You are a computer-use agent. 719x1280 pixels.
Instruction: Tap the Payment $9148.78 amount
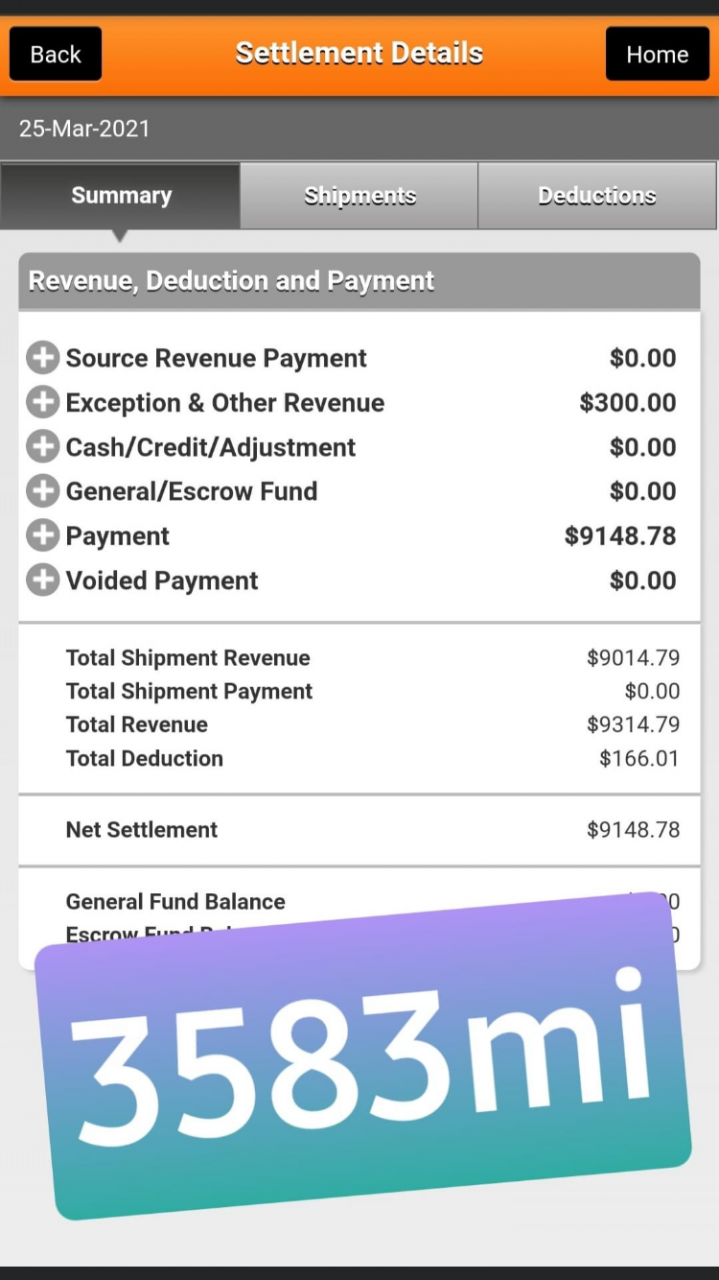point(620,536)
